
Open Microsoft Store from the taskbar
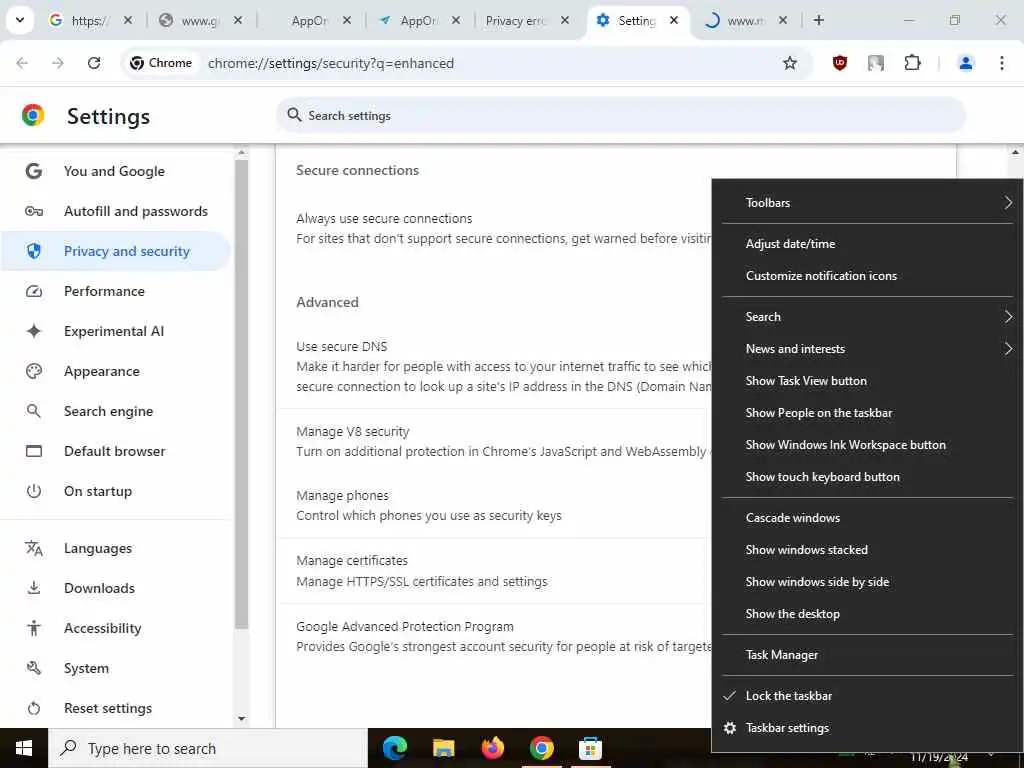590,748
